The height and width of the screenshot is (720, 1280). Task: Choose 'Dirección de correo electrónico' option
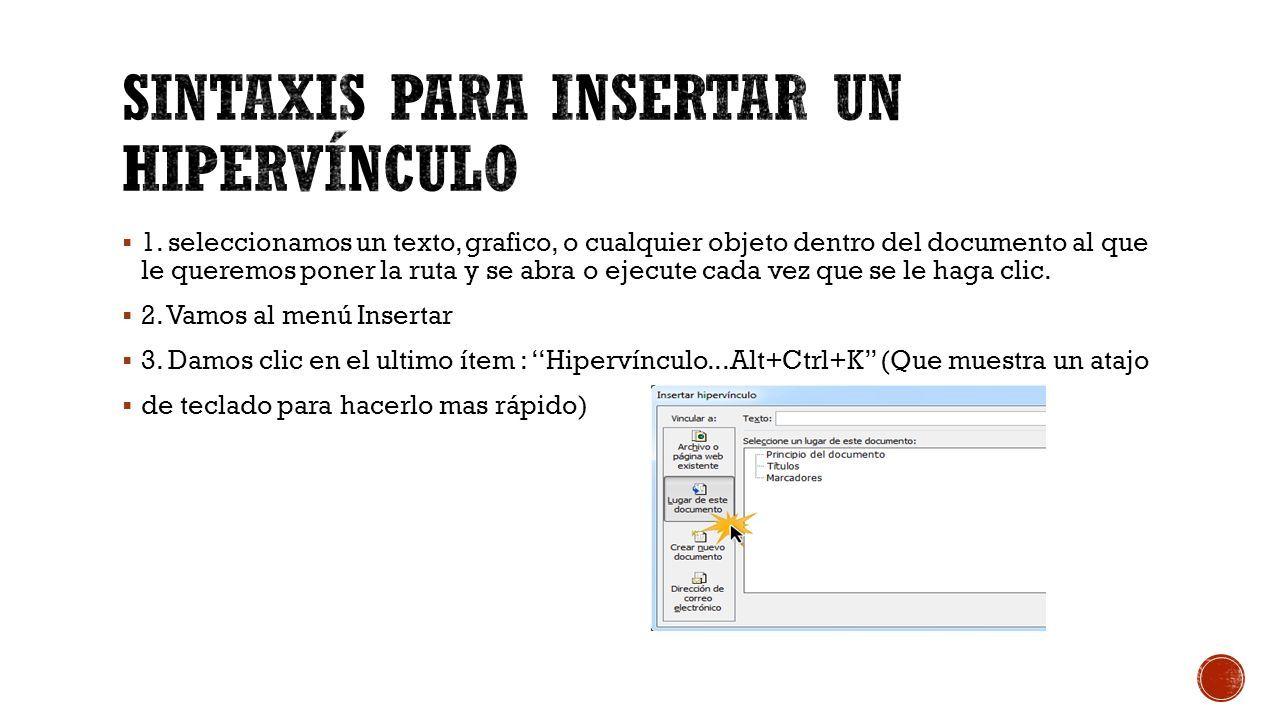[x=698, y=592]
